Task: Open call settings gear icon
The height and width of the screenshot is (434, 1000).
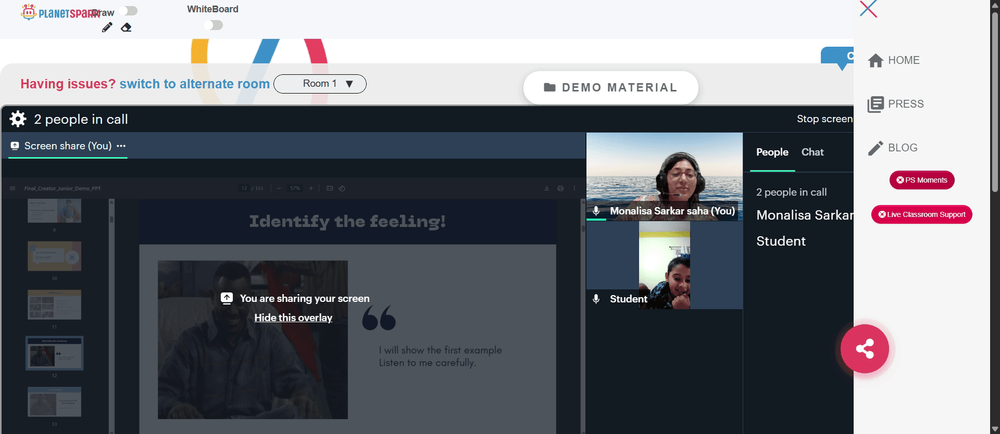Action: pos(18,119)
